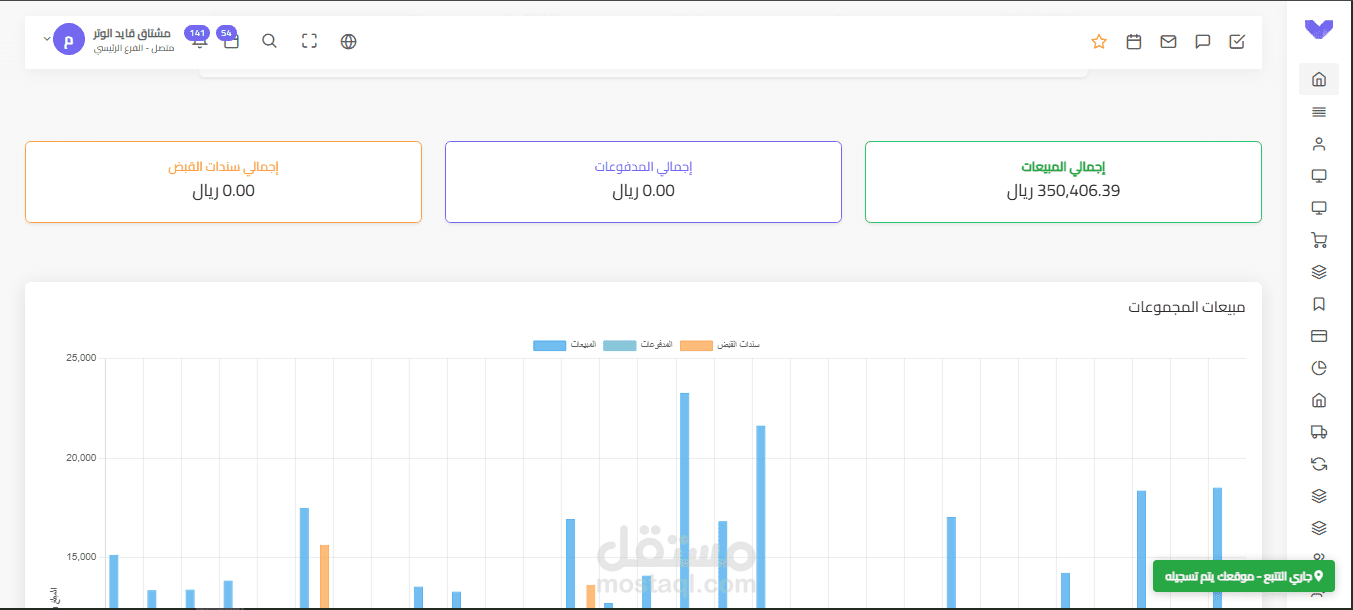Open the icon with the 54 badge
Image resolution: width=1353 pixels, height=610 pixels.
pyautogui.click(x=229, y=38)
